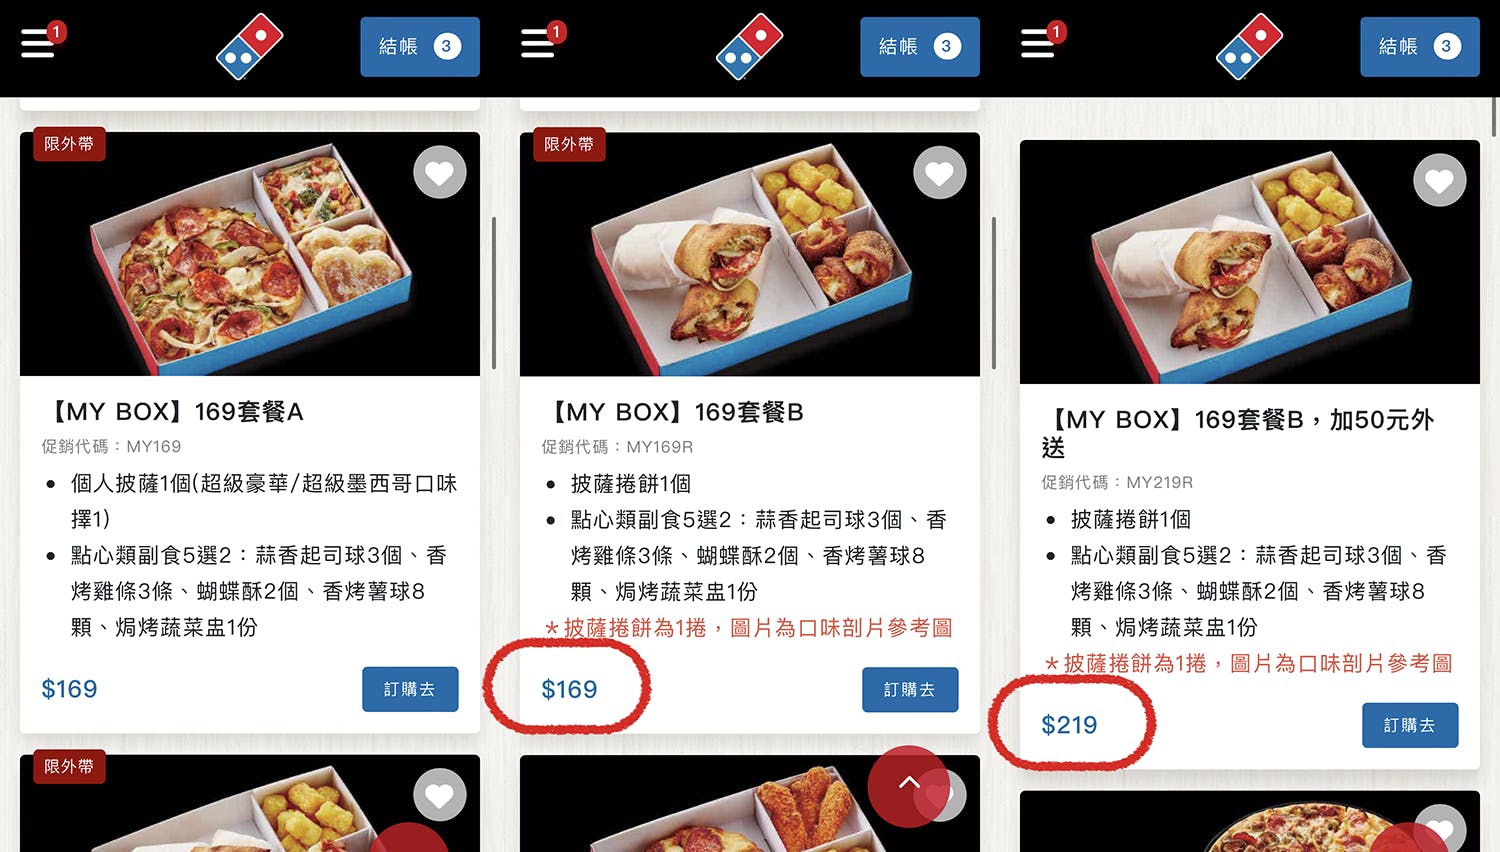Order the $169 套餐B with 訂購去

point(910,689)
